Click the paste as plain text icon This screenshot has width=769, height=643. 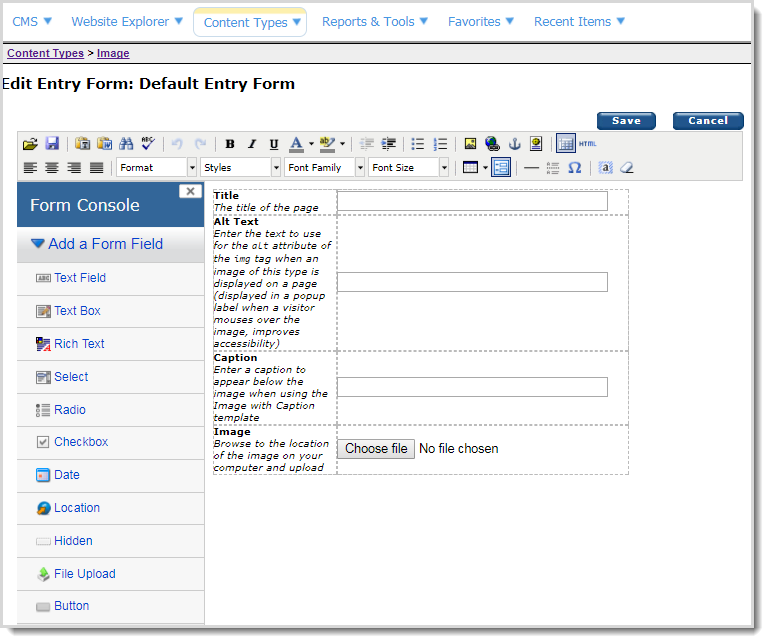pos(82,144)
